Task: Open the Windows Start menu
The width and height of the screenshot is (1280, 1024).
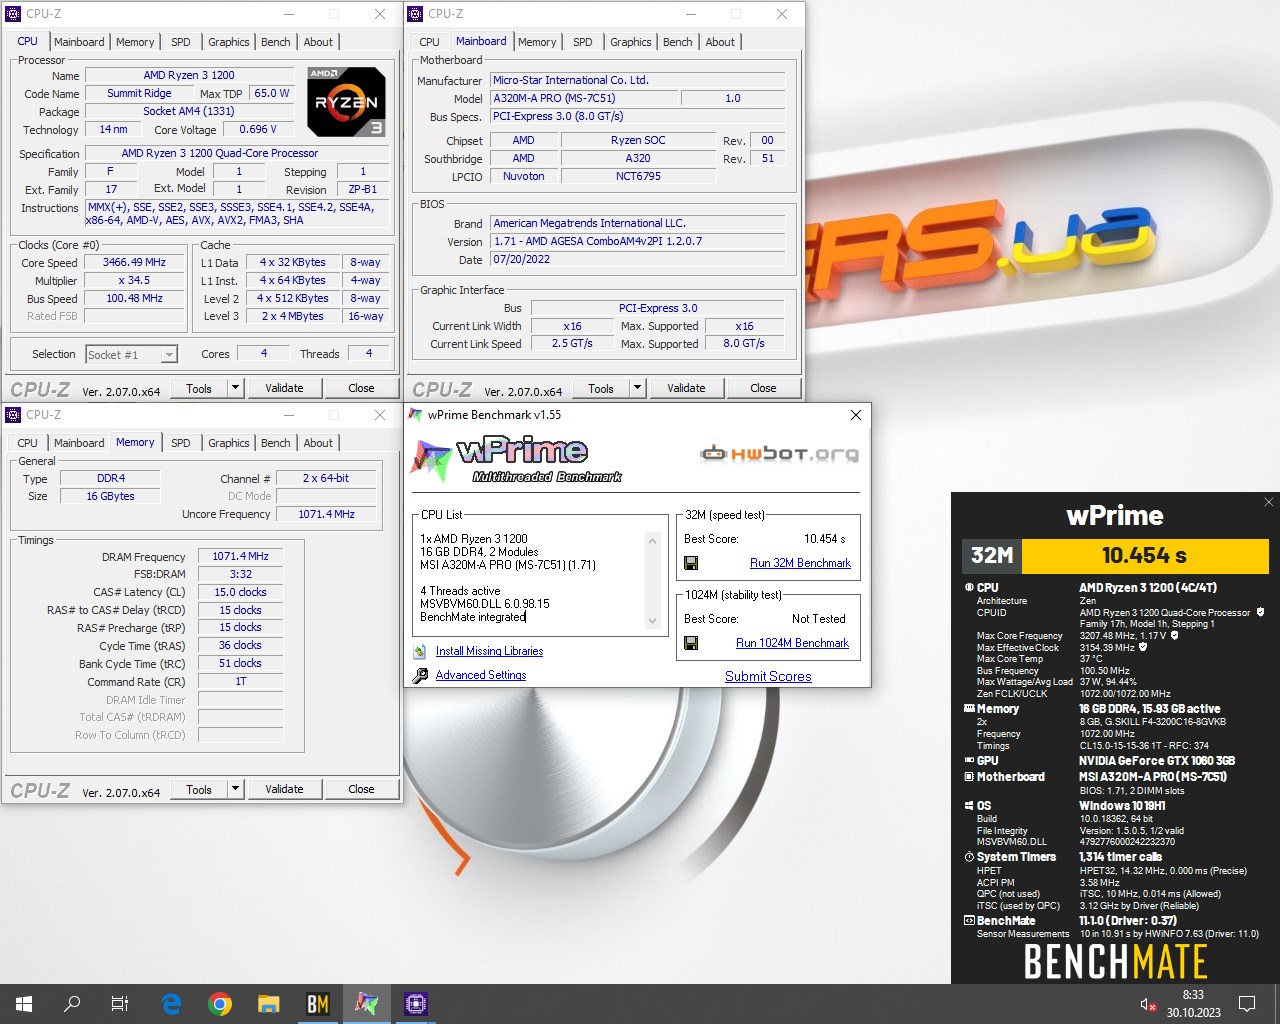Action: pos(24,1004)
